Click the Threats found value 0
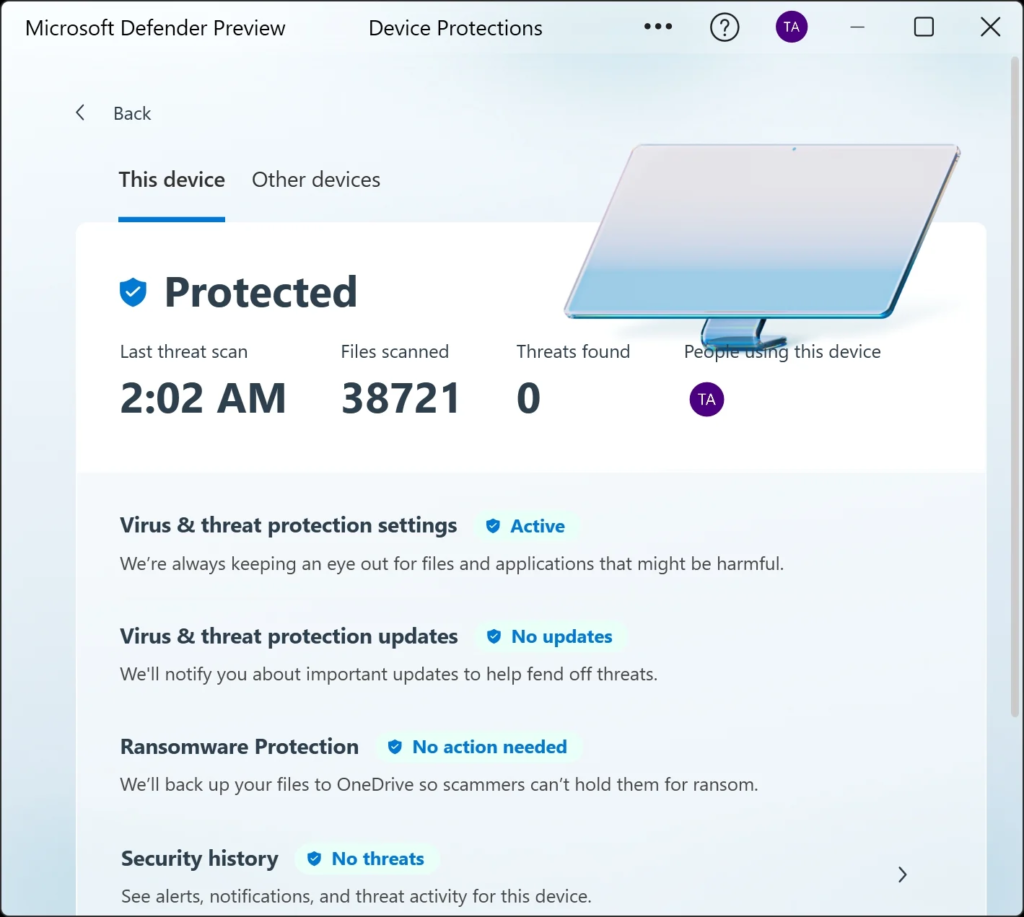 pos(528,398)
